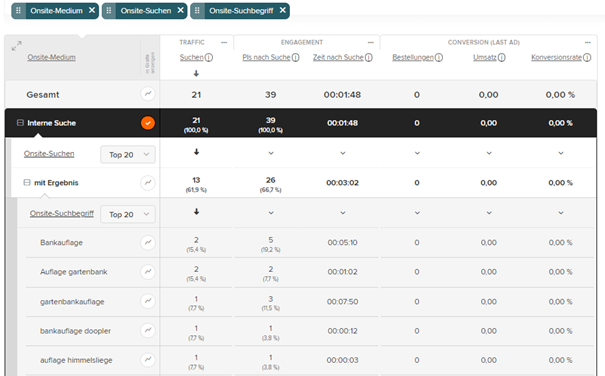Sort Onsite-Suchen by Zeit nach Suche chevron

[343, 153]
